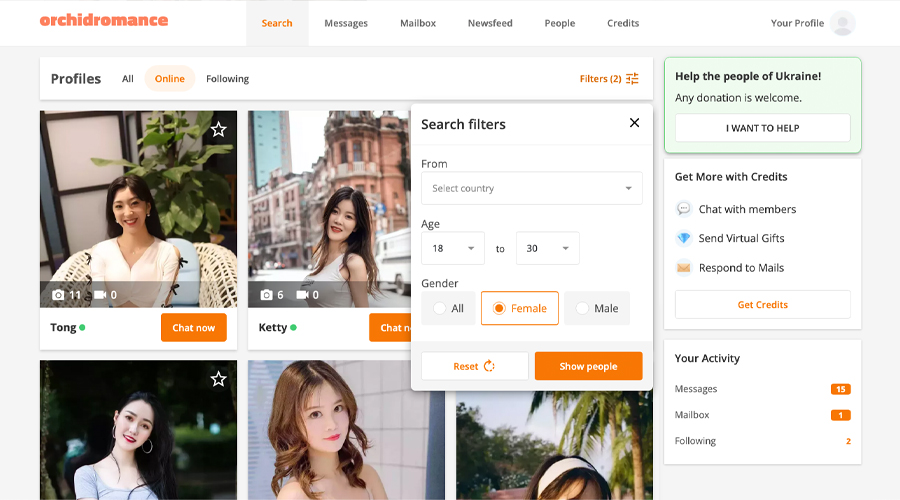
Task: Close the Search filters panel
Action: click(634, 123)
